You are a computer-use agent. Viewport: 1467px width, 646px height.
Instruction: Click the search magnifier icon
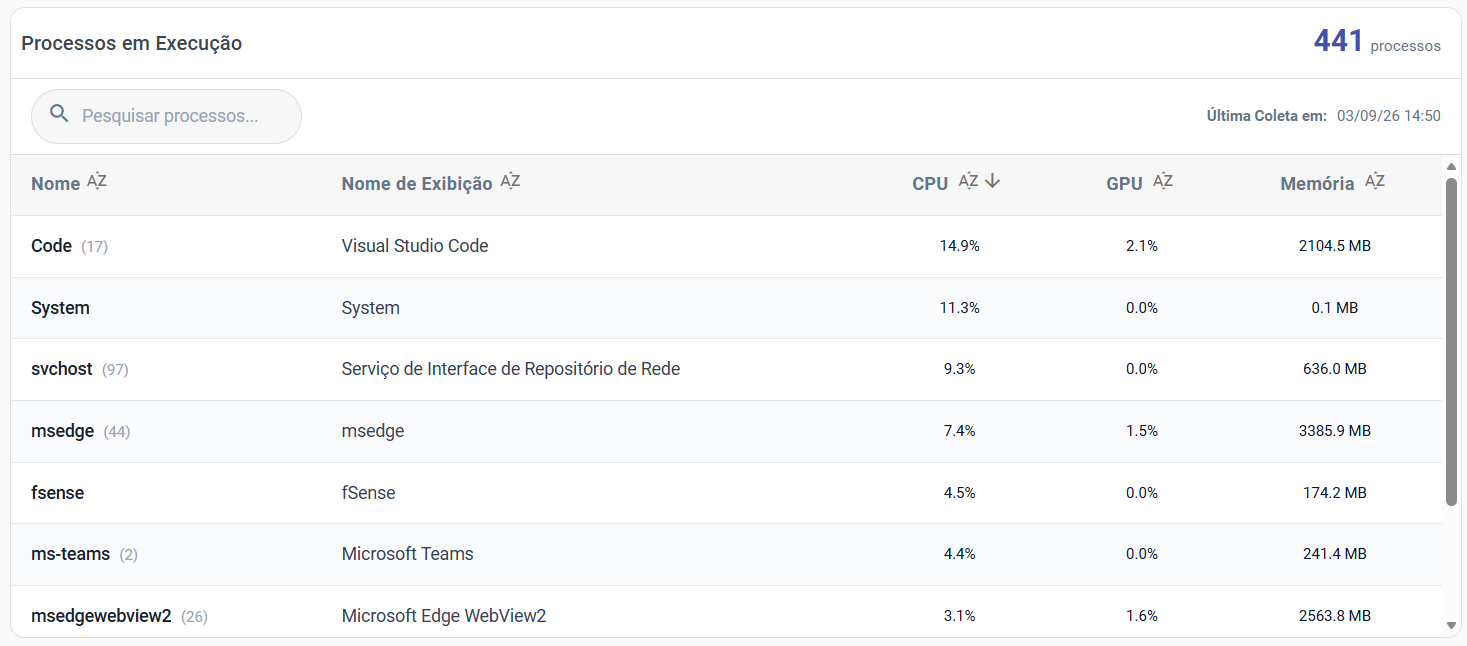pyautogui.click(x=60, y=115)
